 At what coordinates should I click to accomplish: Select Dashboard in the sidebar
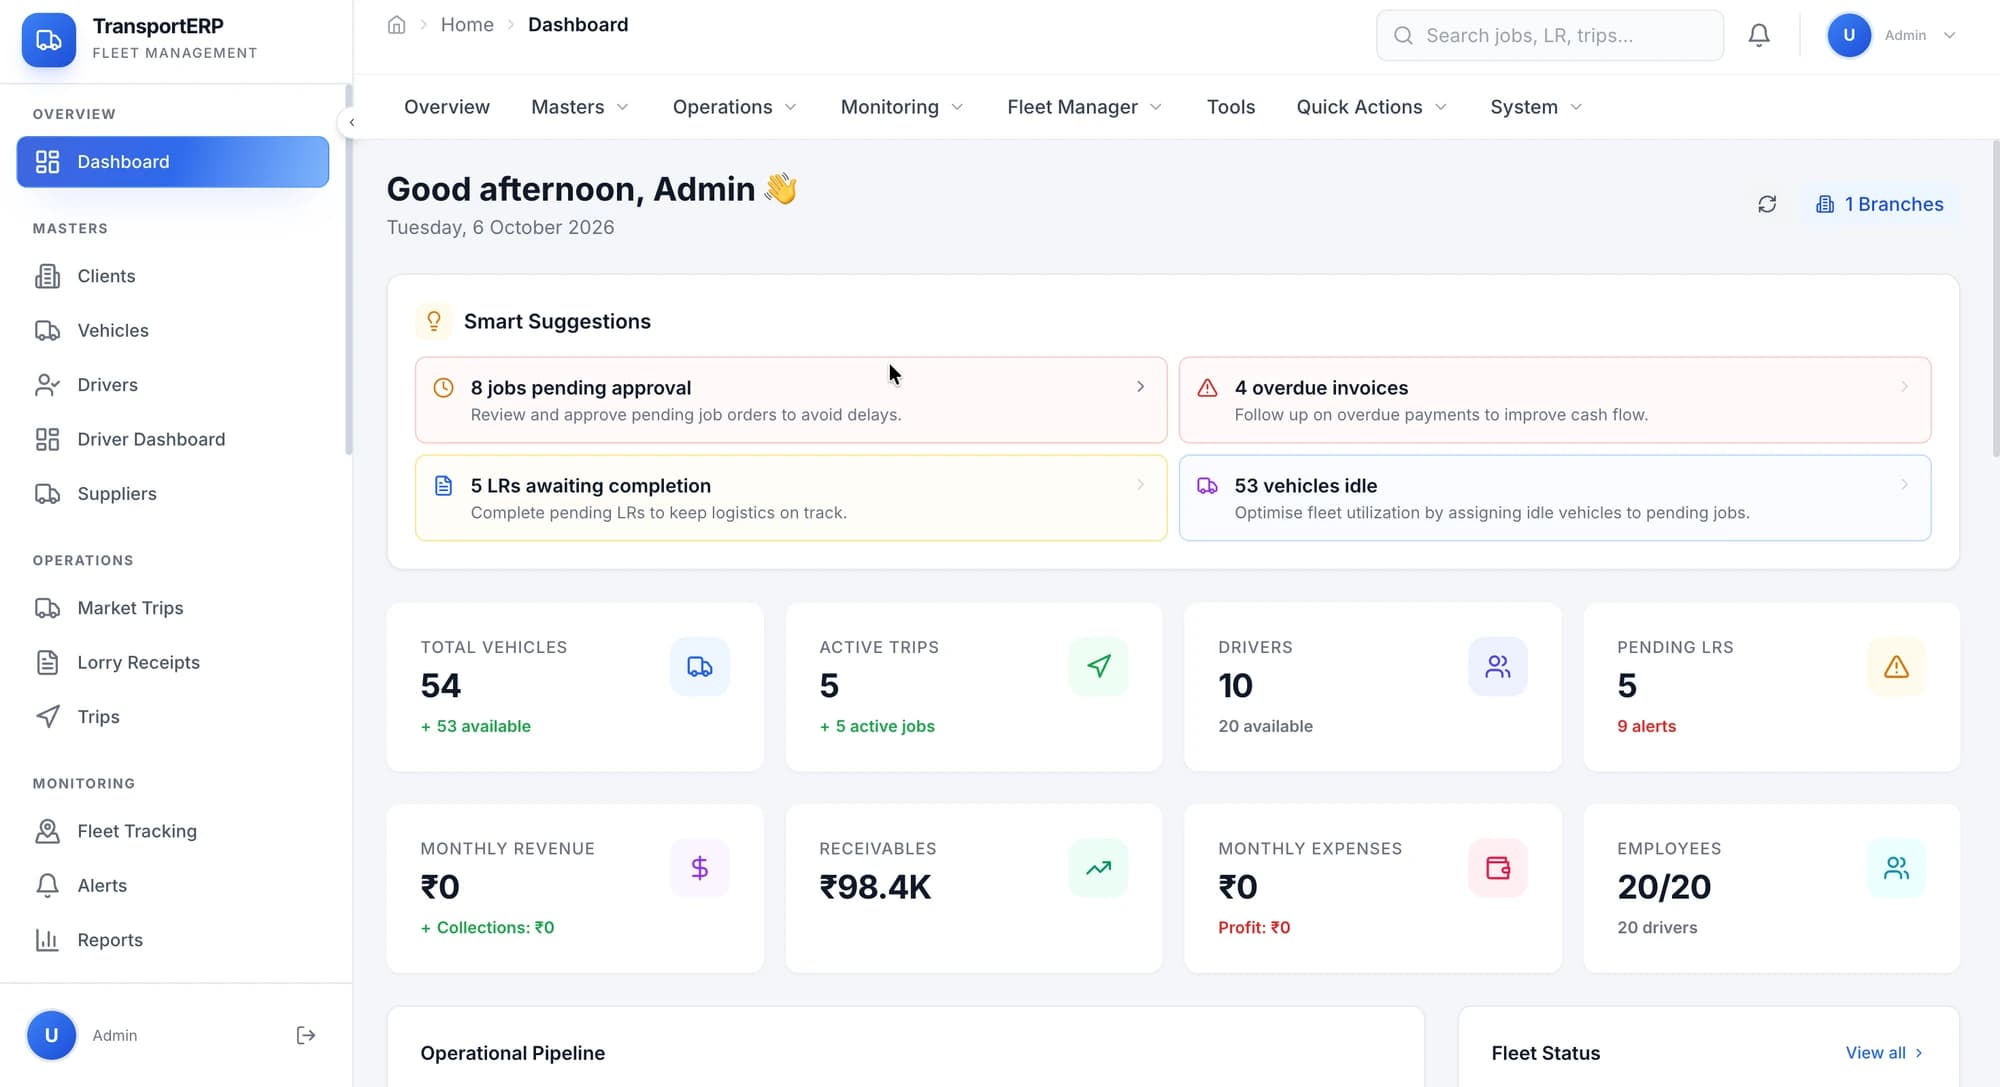[173, 162]
